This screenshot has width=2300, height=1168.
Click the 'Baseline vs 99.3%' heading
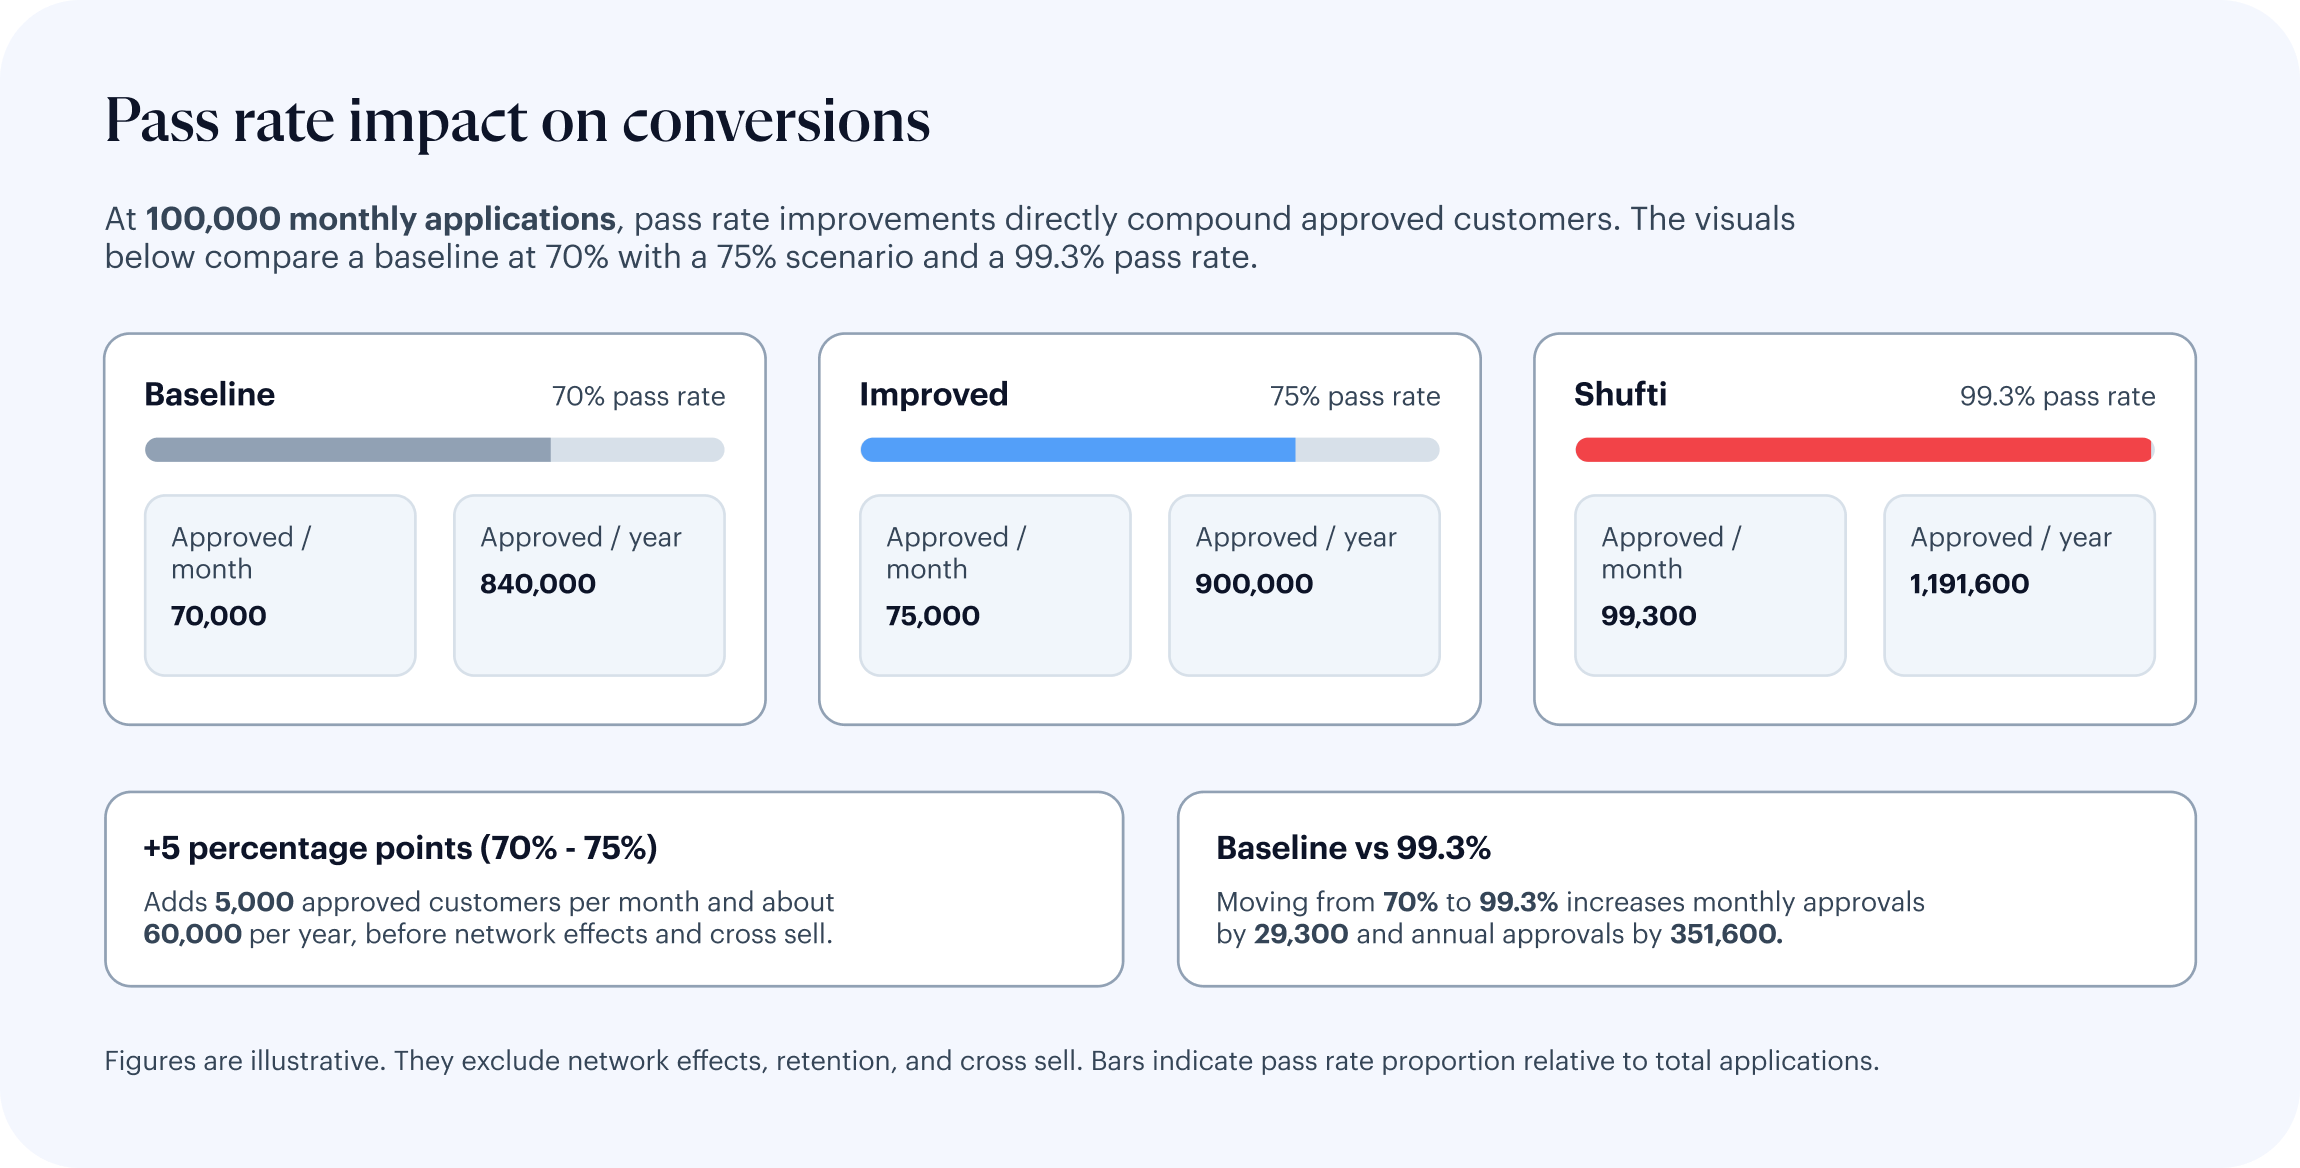coord(1353,848)
